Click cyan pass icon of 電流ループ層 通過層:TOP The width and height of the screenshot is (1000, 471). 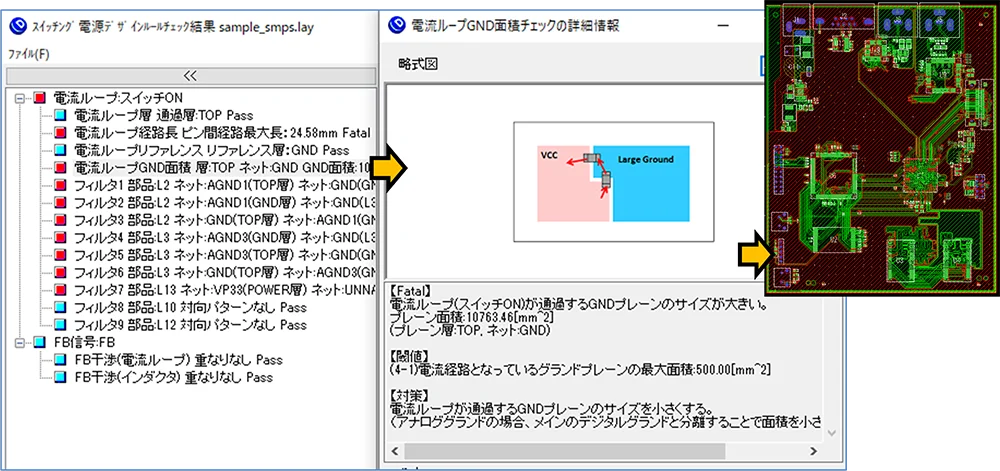[60, 116]
